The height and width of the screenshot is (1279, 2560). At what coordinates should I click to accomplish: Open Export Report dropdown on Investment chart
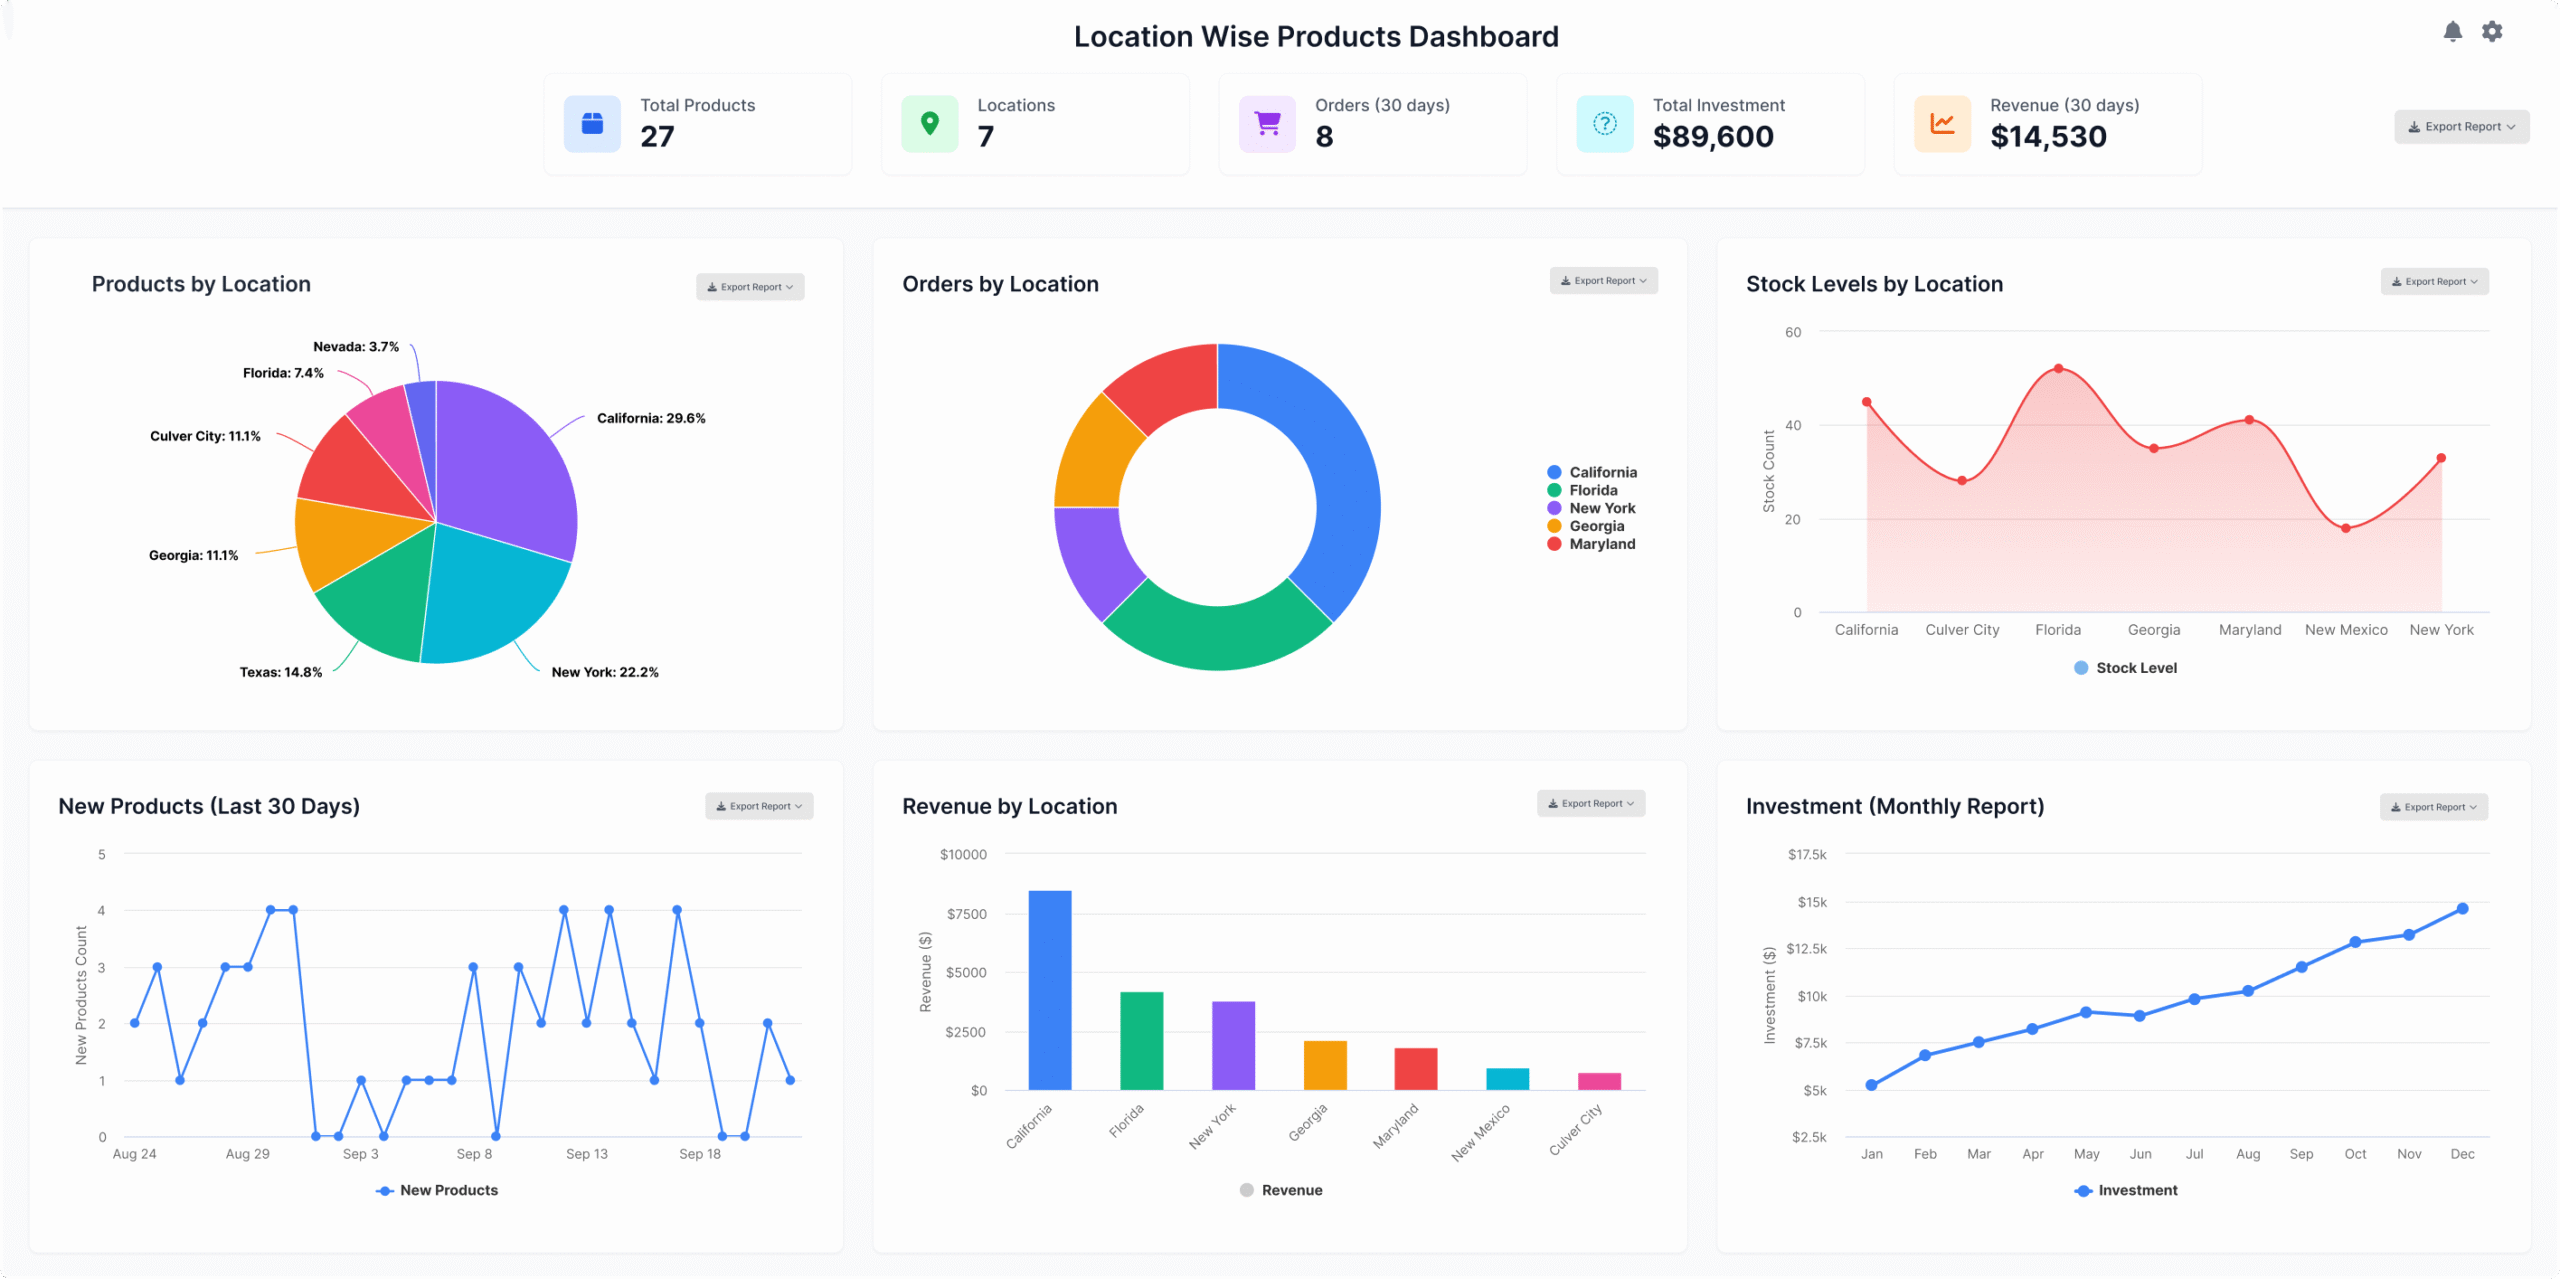coord(2434,807)
